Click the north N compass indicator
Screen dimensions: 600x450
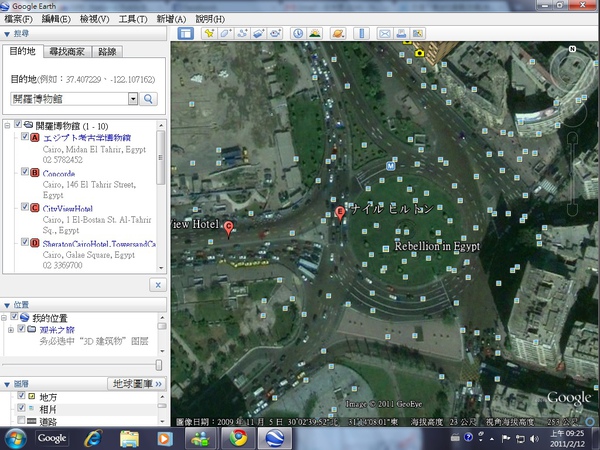(572, 49)
